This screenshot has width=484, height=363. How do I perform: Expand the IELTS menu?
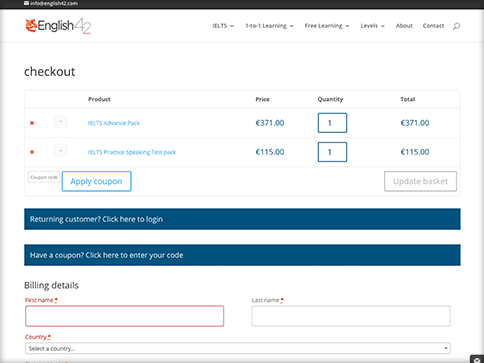click(x=223, y=26)
